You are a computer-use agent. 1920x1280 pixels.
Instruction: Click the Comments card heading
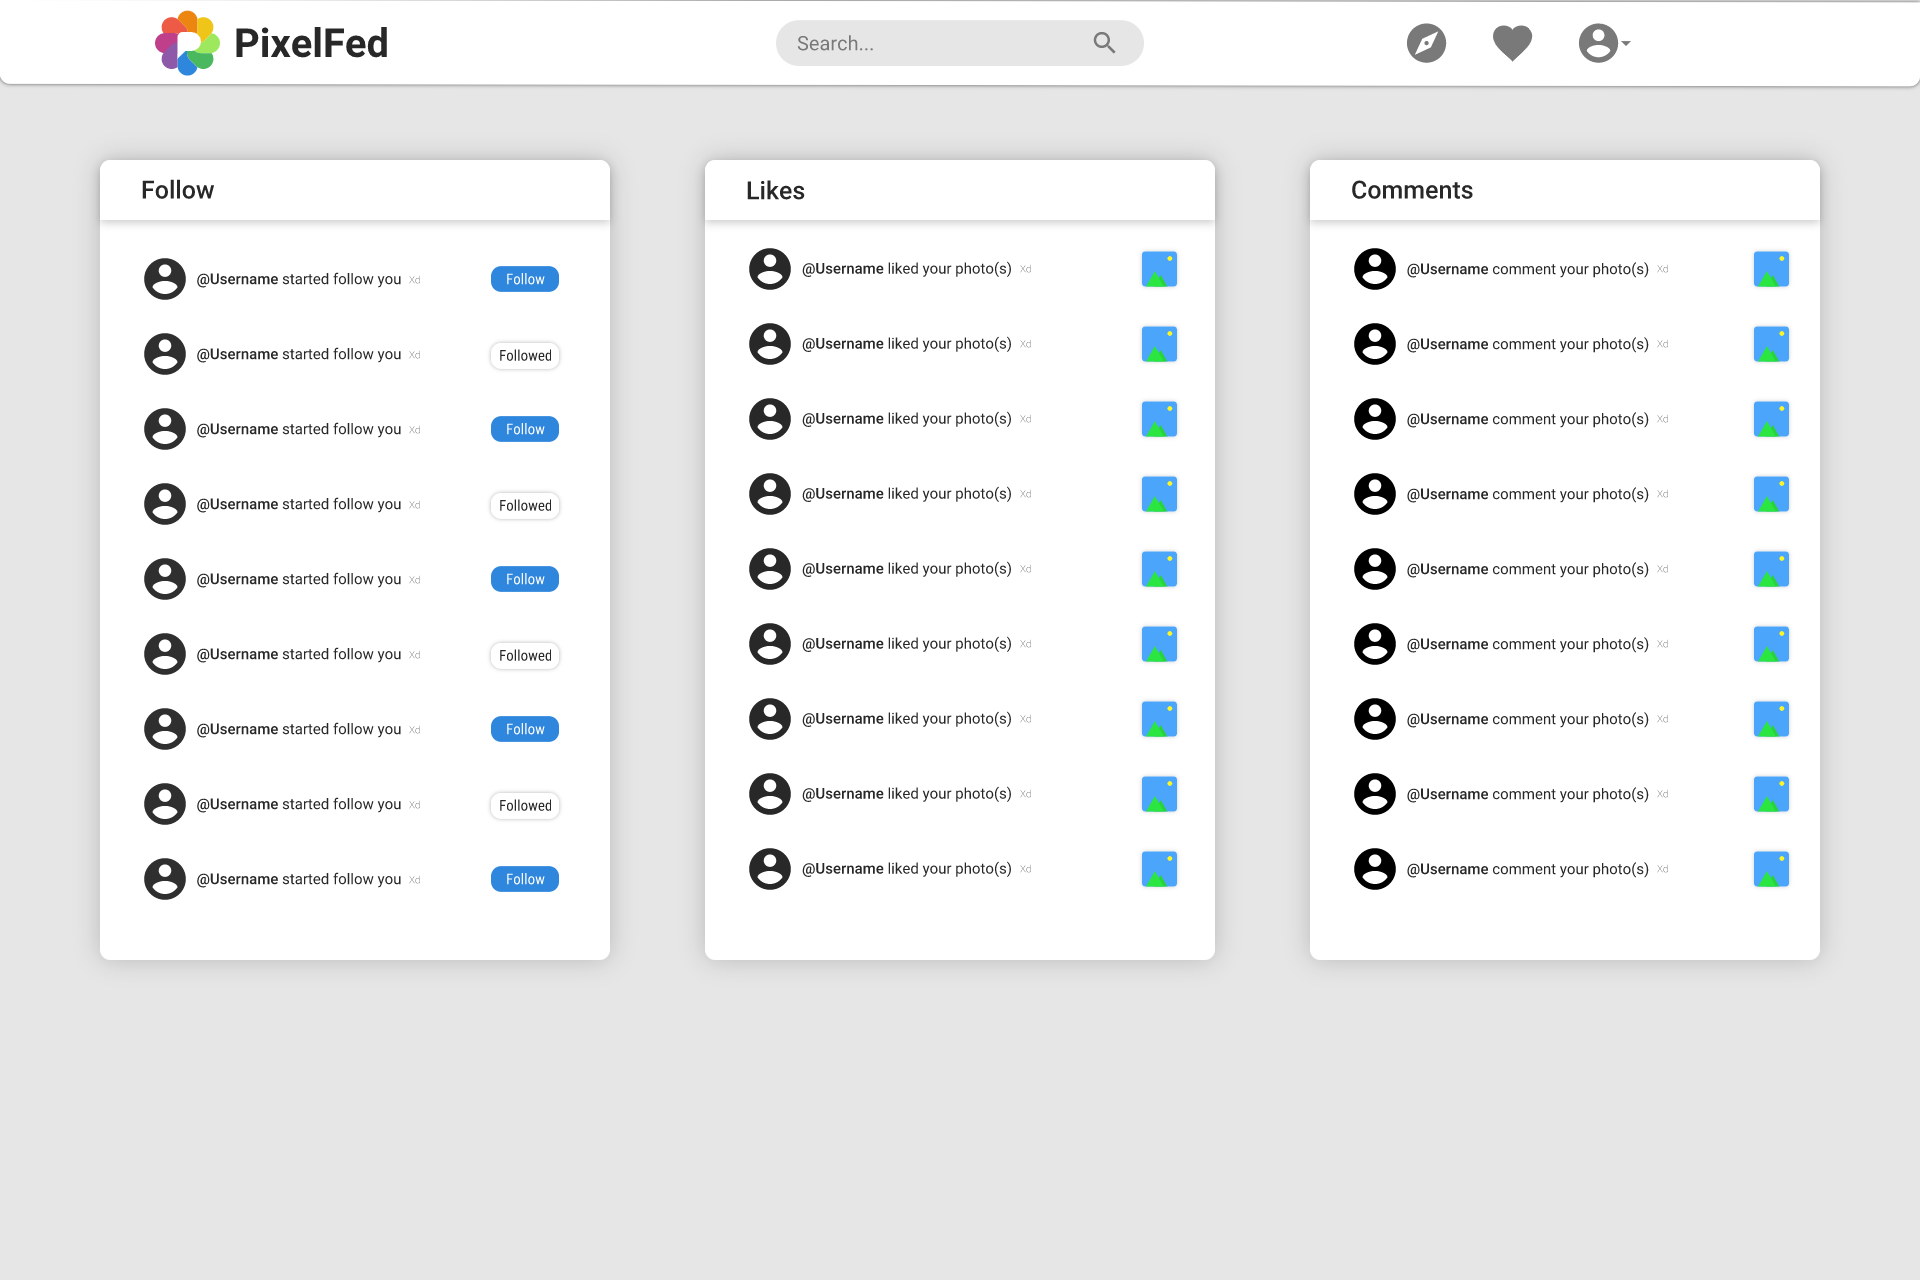1411,190
